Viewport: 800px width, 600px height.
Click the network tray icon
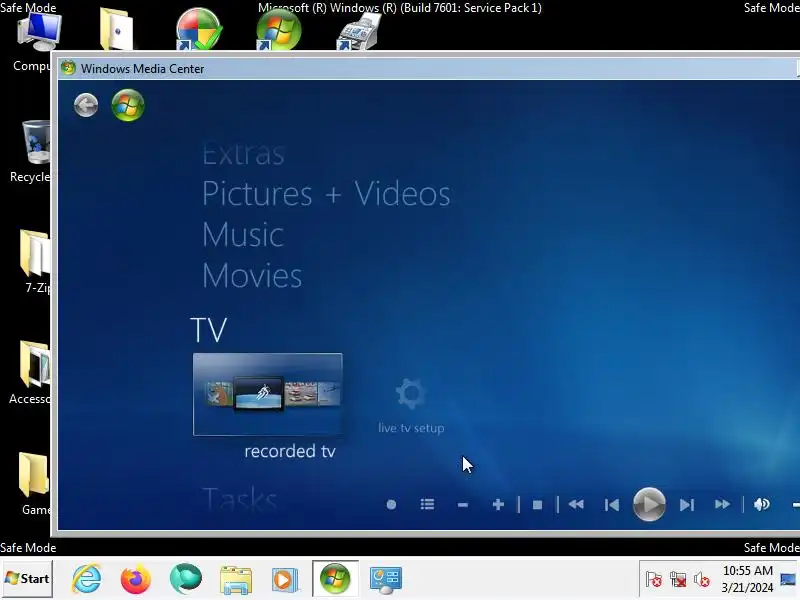(678, 580)
